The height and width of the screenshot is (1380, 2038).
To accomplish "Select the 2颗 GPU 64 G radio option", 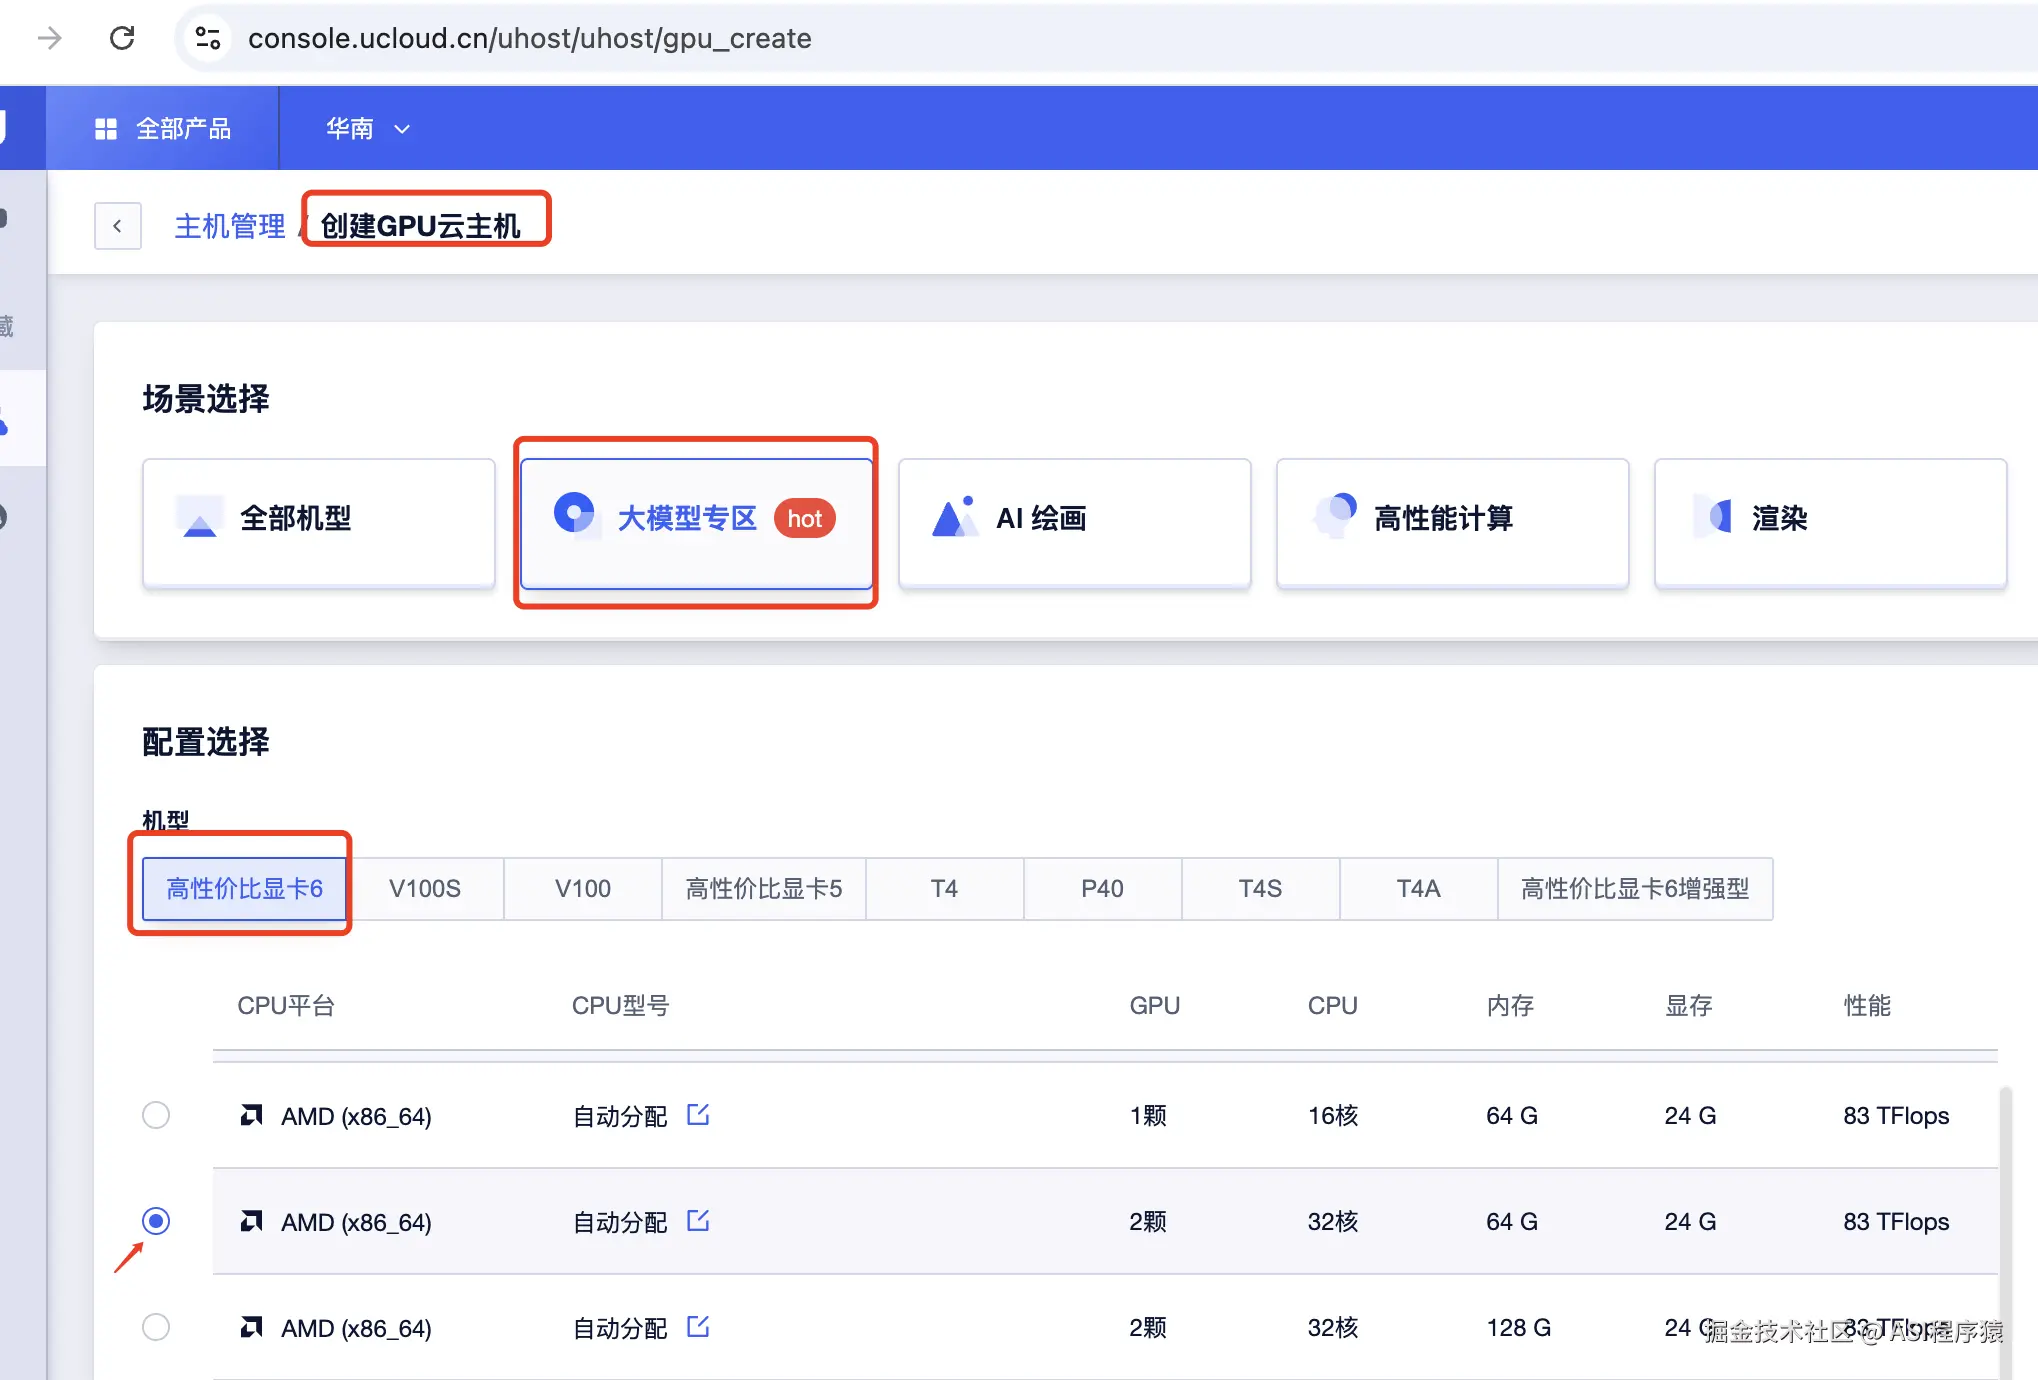I will coord(156,1221).
